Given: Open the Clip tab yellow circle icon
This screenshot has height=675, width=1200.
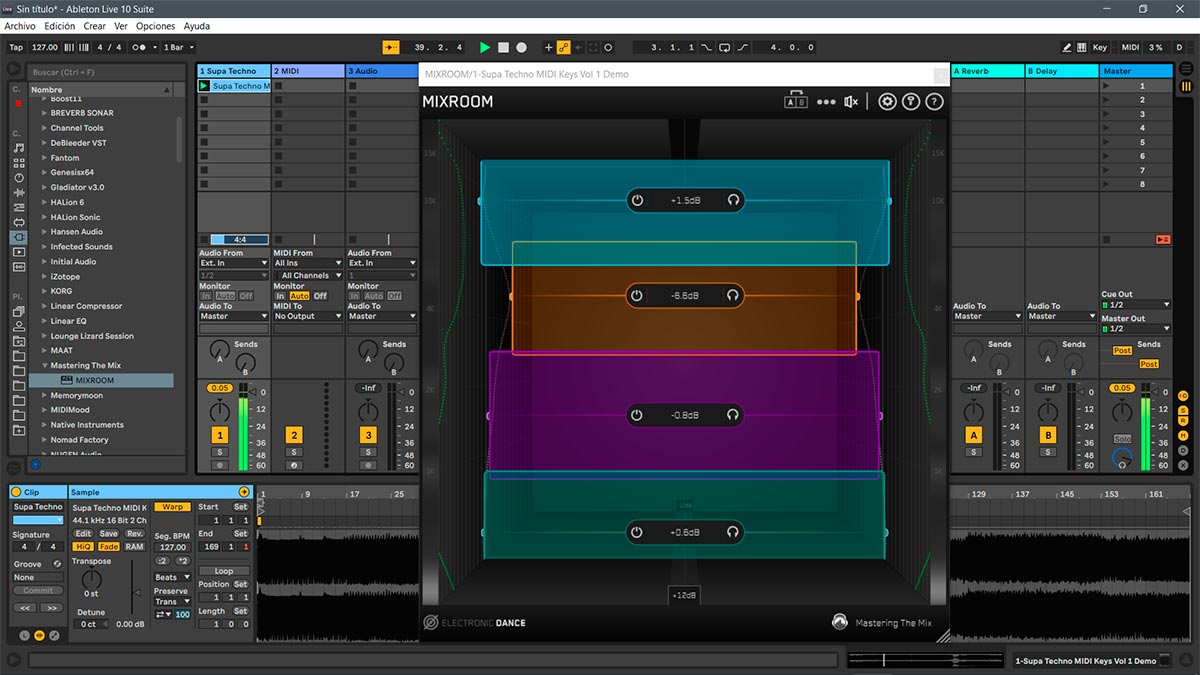Looking at the screenshot, I should point(16,492).
